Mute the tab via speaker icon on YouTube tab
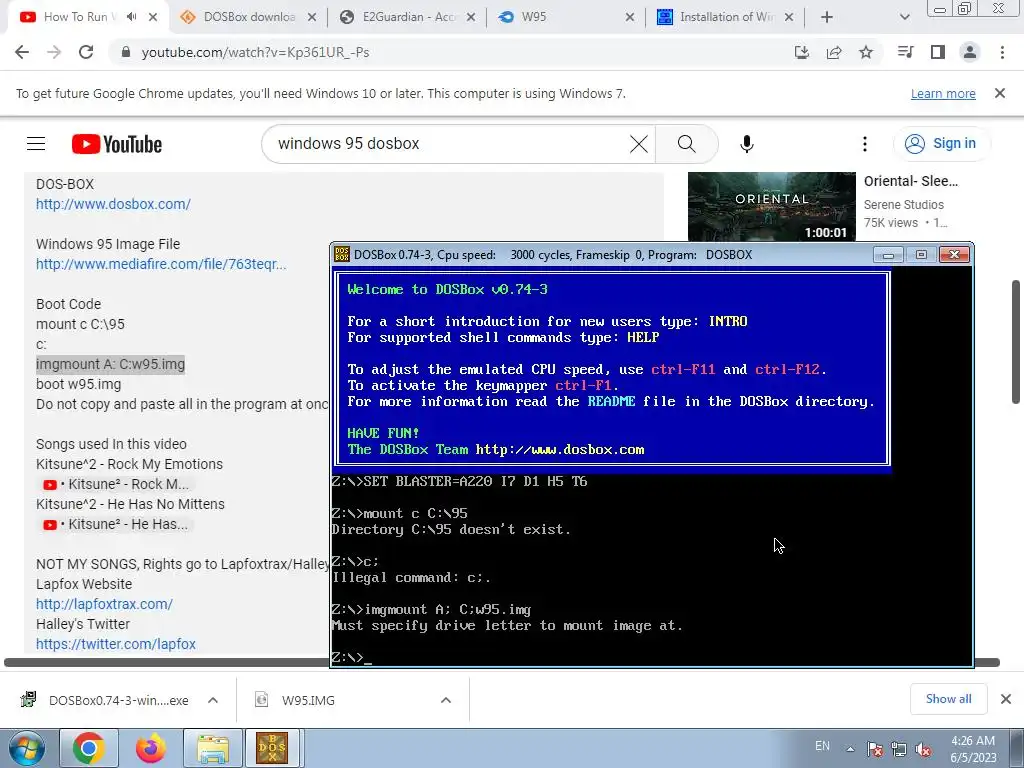 (x=131, y=17)
